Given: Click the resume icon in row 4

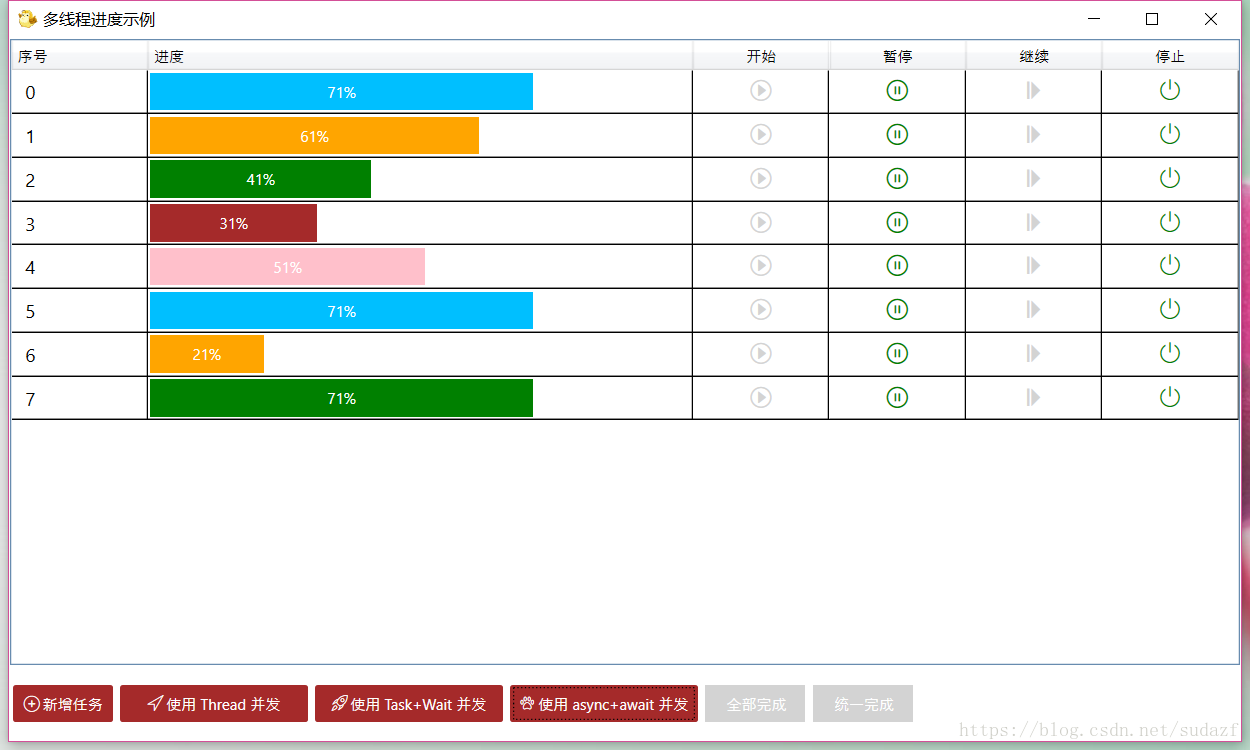Looking at the screenshot, I should tap(1033, 265).
